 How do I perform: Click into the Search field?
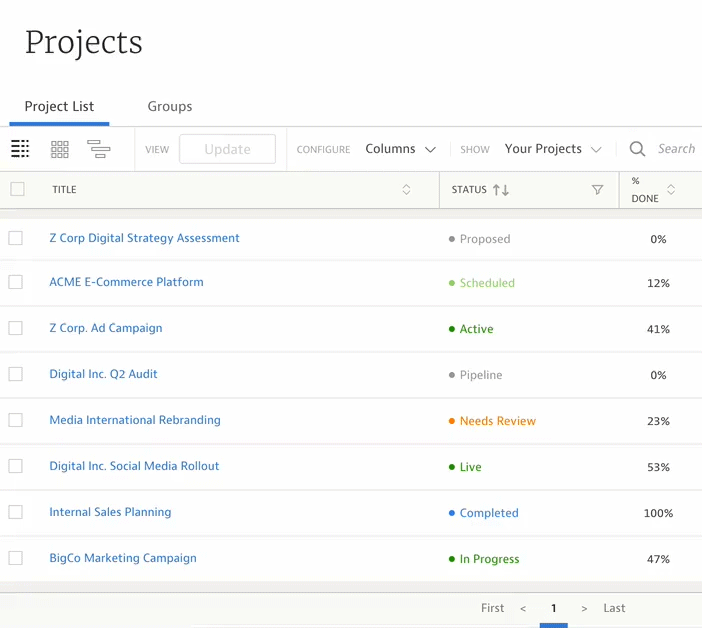[x=676, y=149]
